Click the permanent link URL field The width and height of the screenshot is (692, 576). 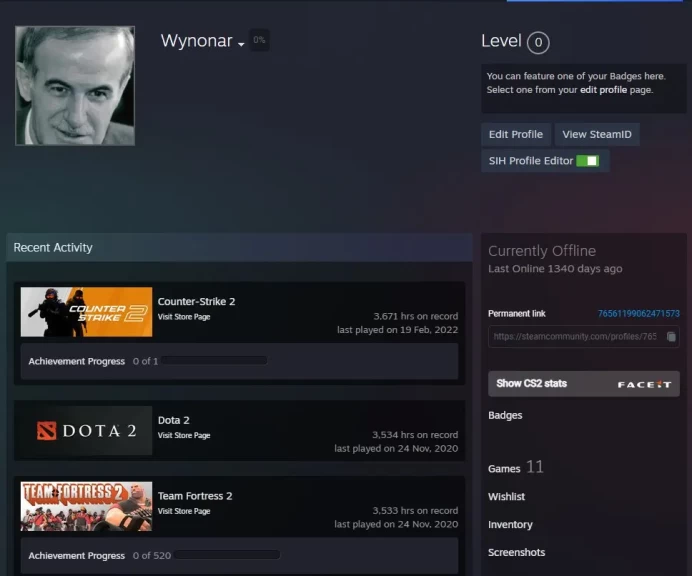click(x=584, y=337)
